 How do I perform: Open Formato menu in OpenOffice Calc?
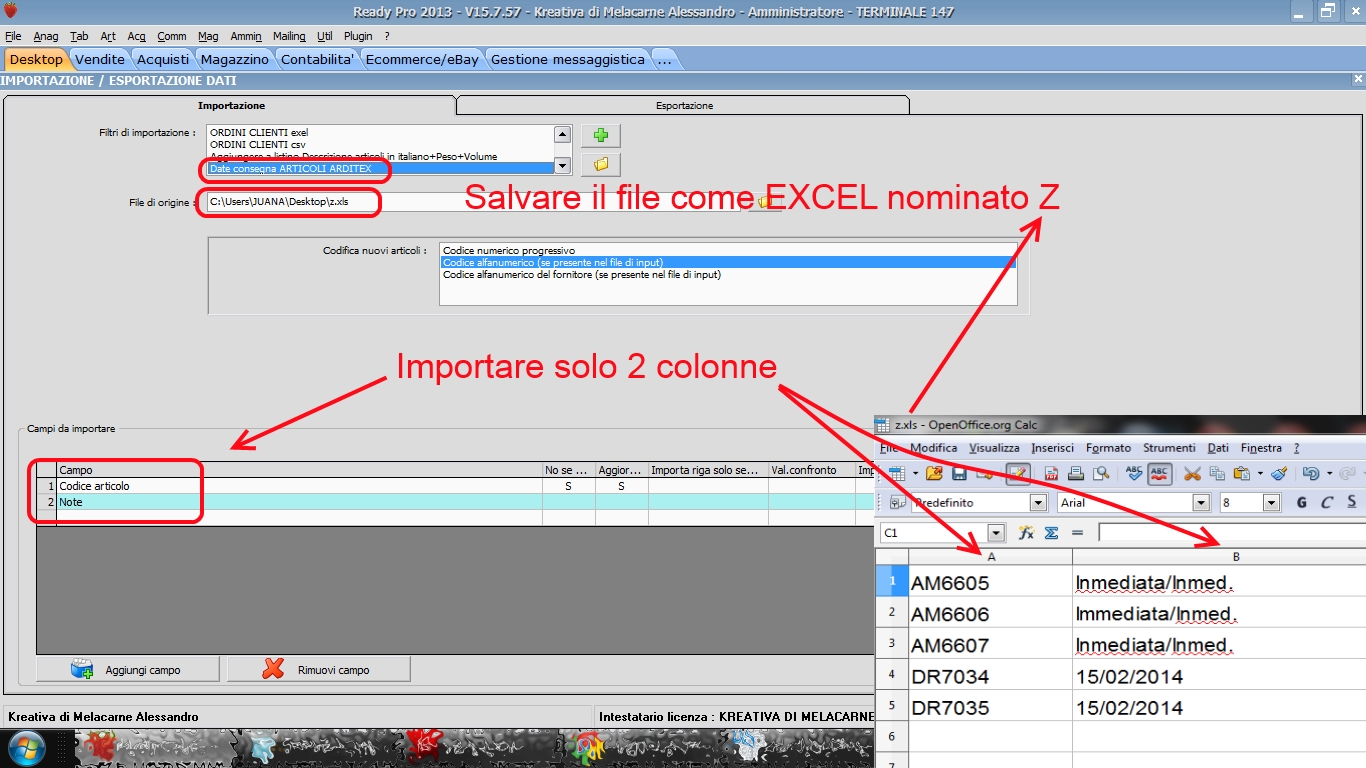coord(1108,448)
